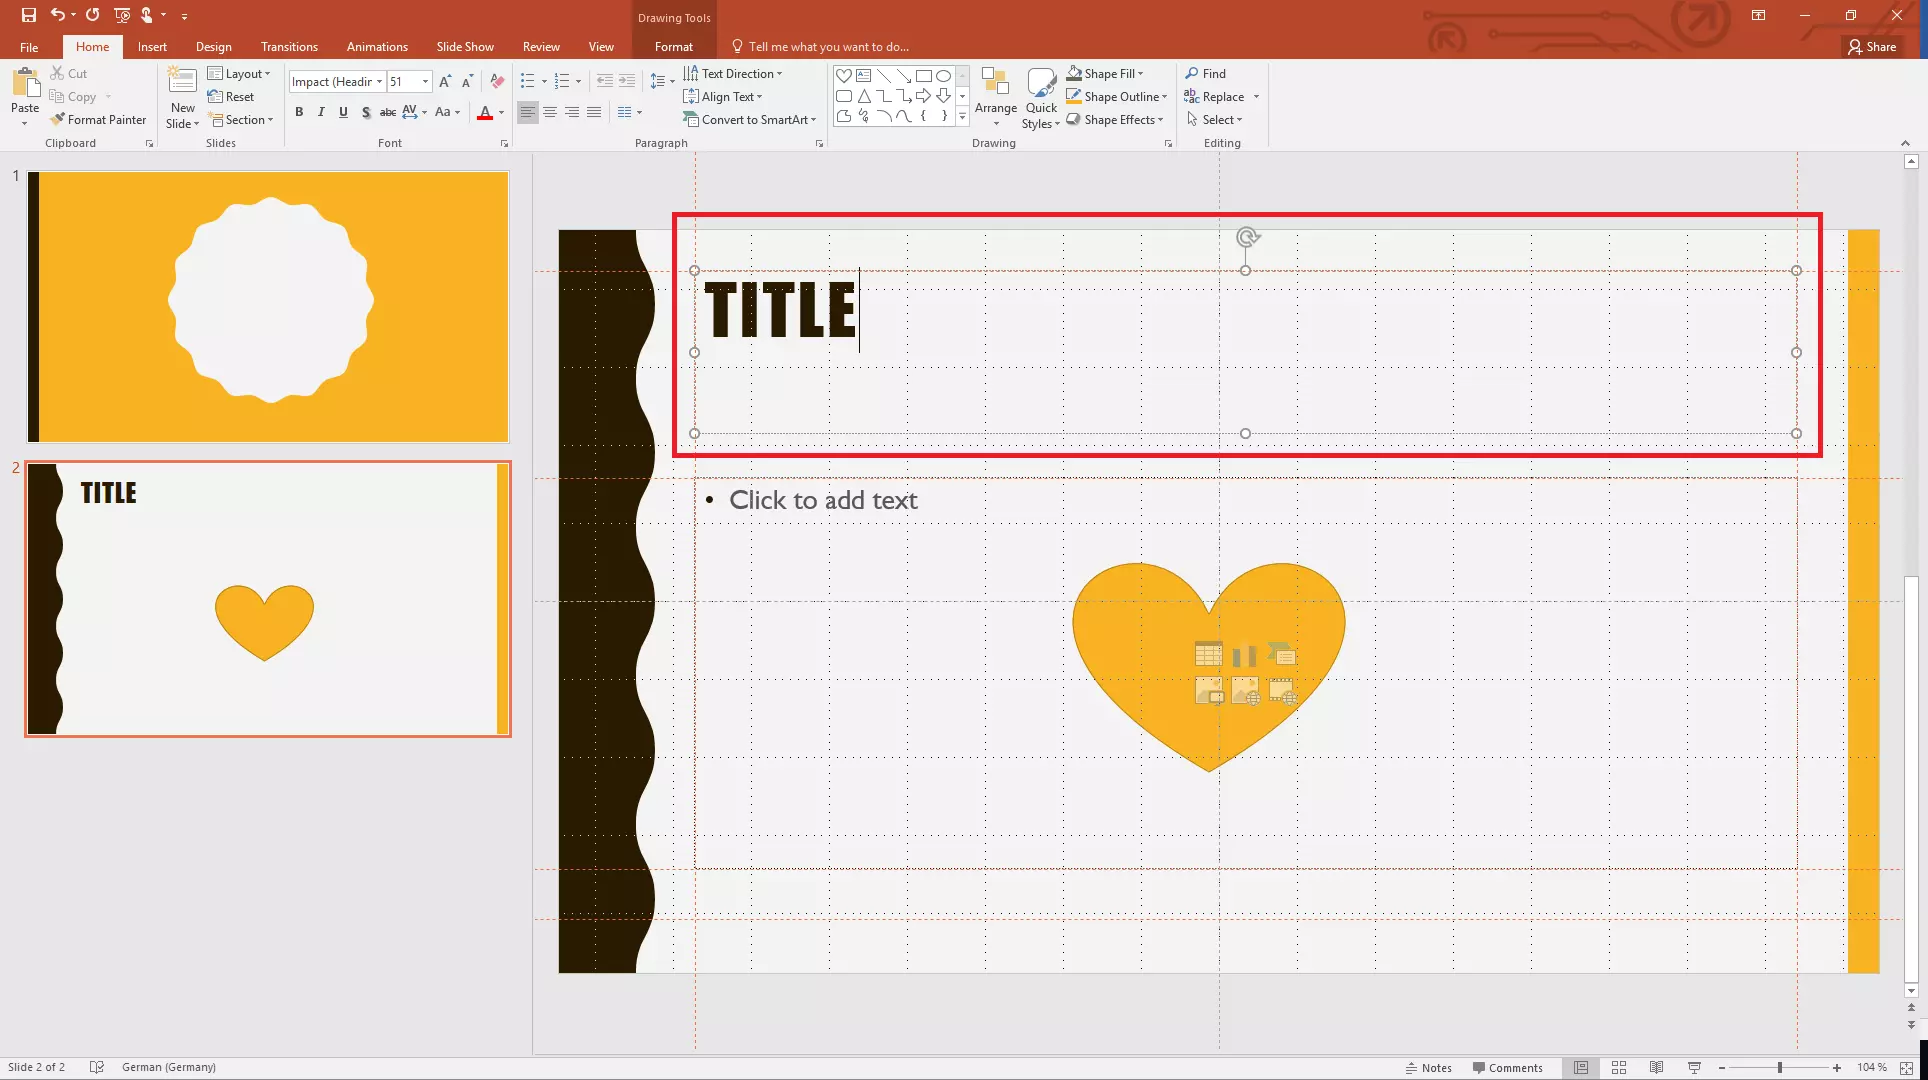1928x1080 pixels.
Task: Toggle Underline formatting on selected text
Action: click(x=343, y=112)
